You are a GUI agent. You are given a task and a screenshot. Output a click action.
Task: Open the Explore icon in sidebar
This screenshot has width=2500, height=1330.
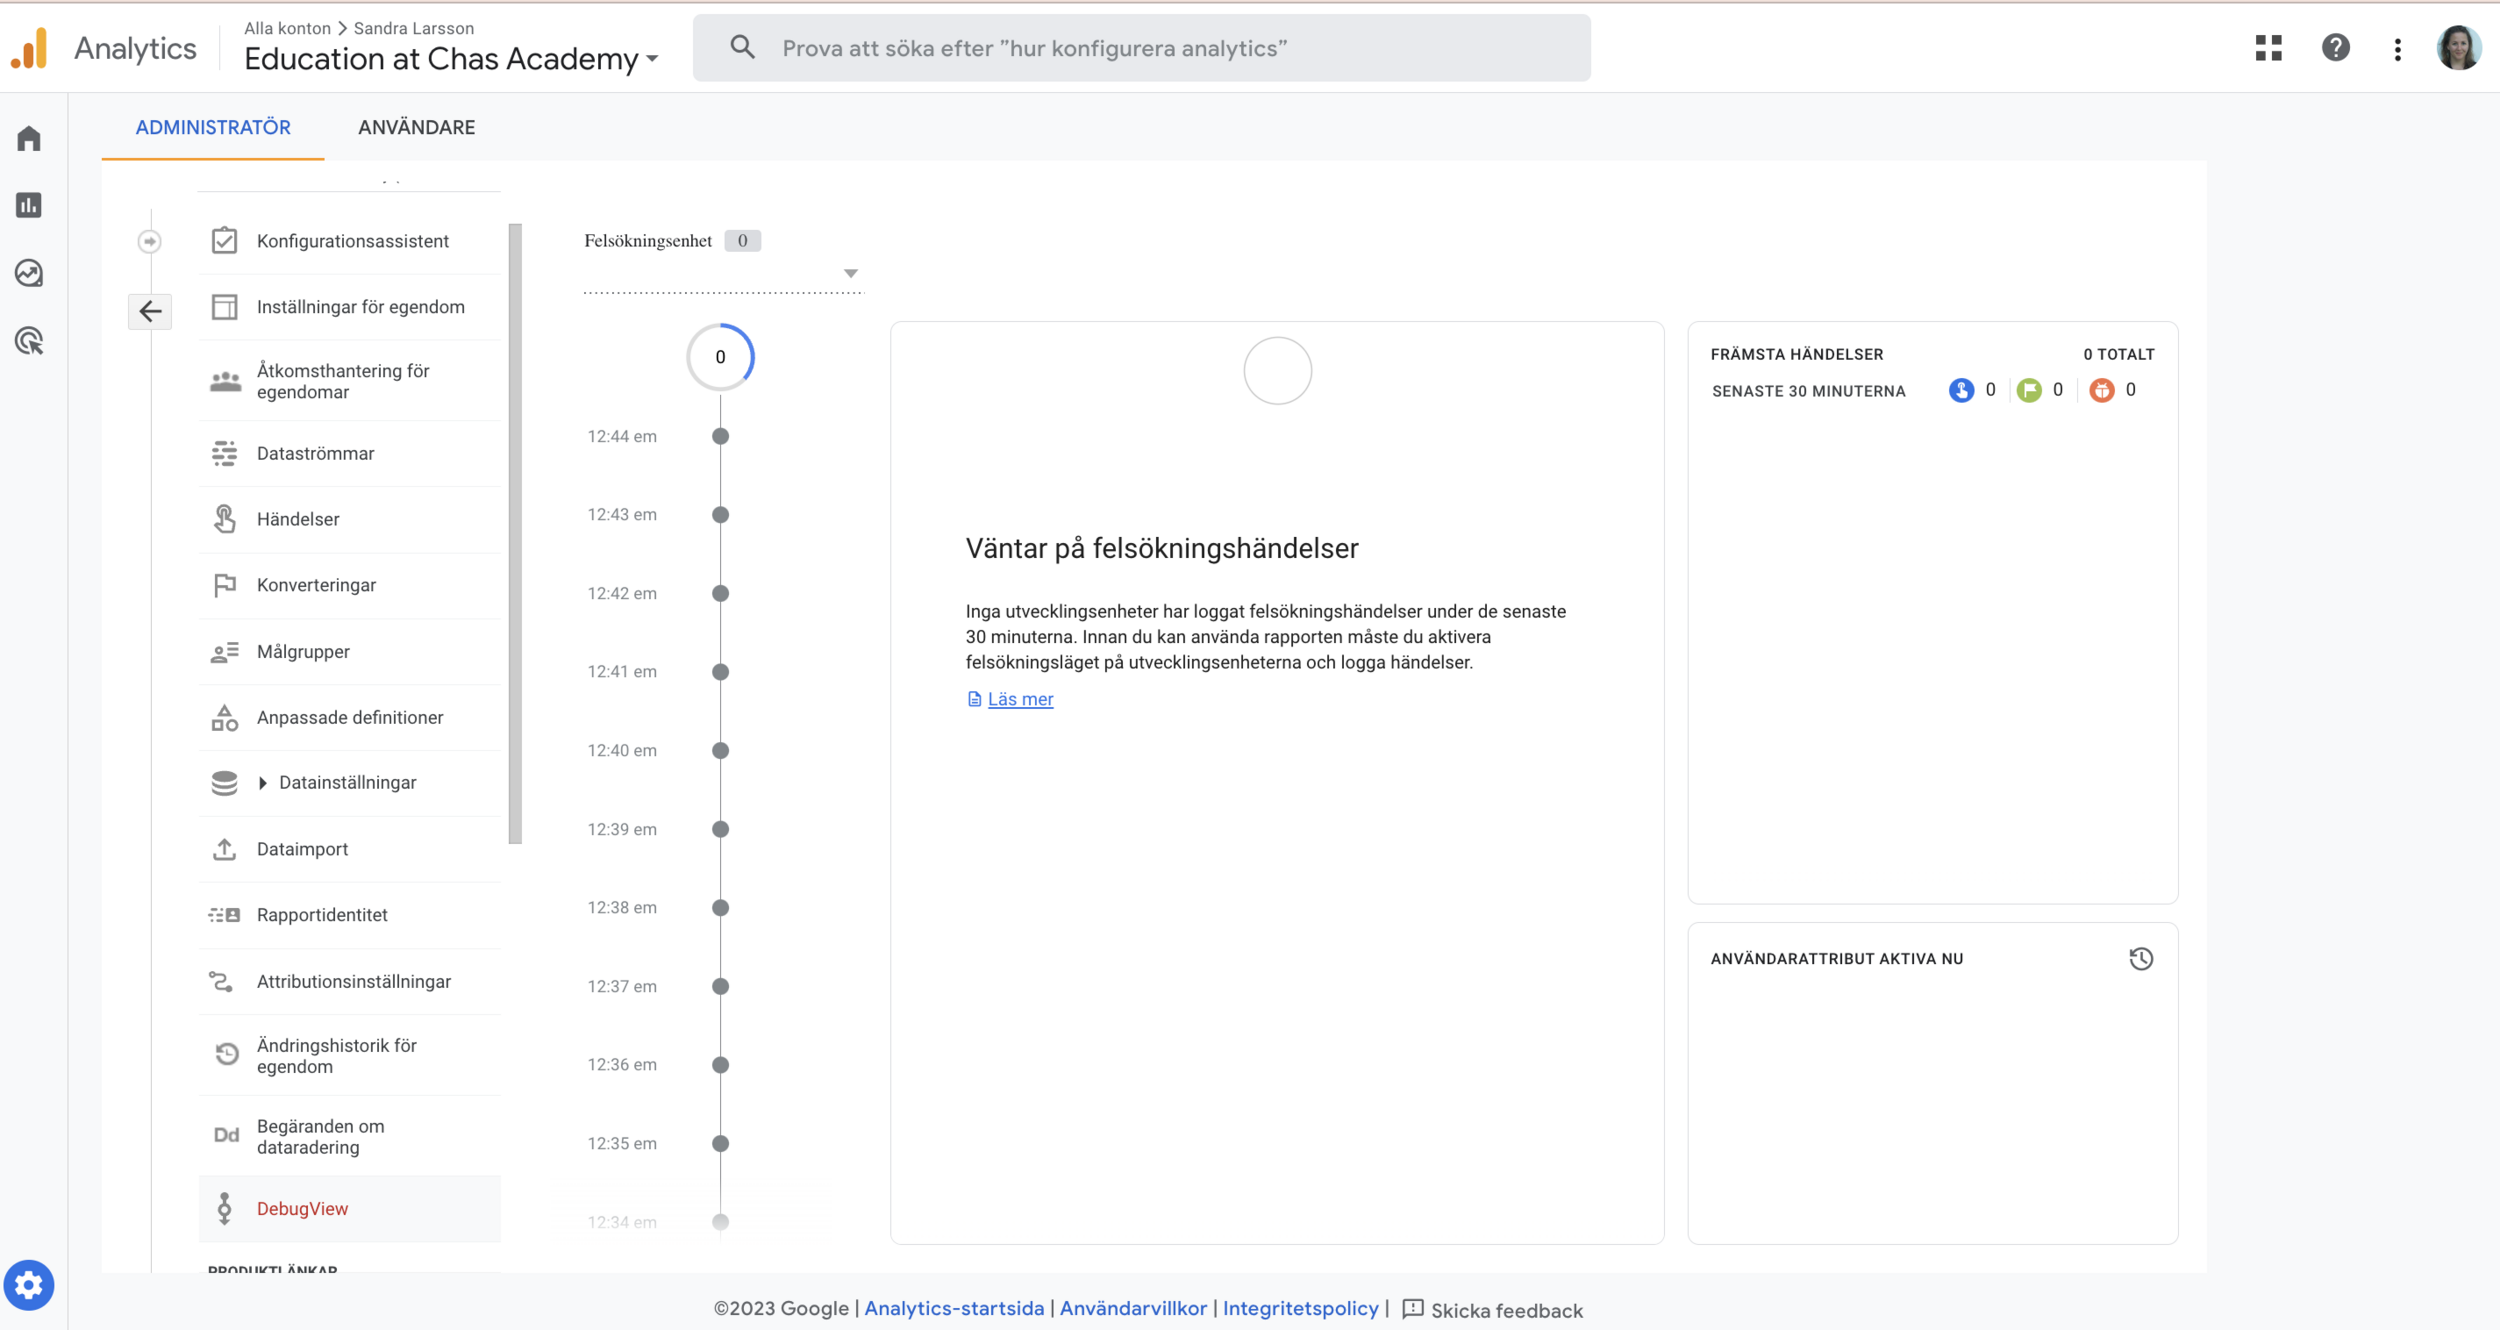(x=29, y=273)
